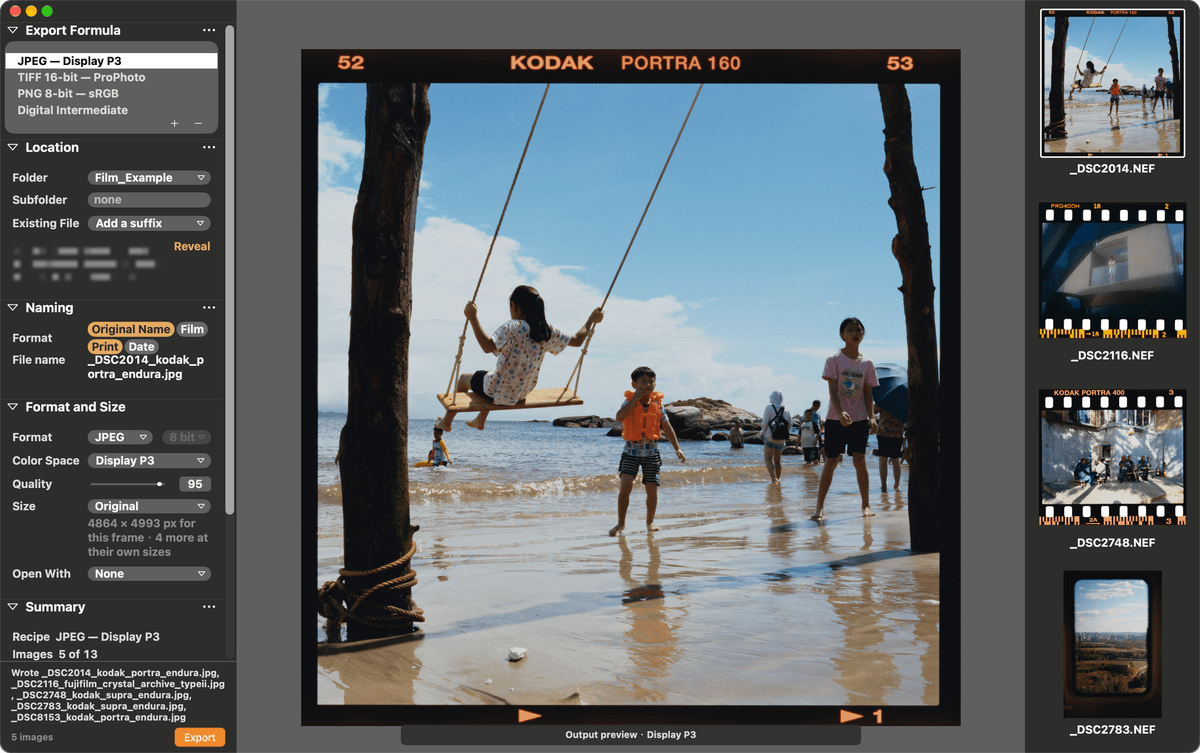Click the Recipe JPEG — Display P3 summary
The image size is (1200, 753).
pos(86,637)
